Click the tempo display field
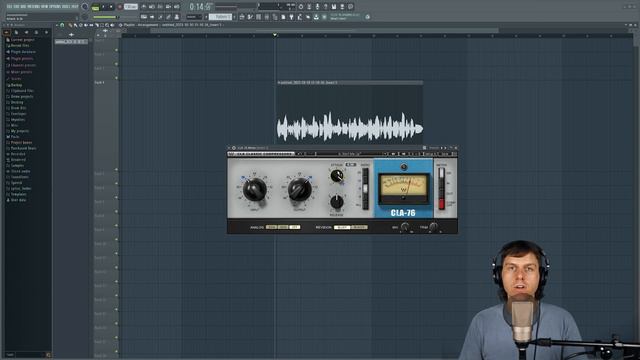Viewport: 640px width, 360px height. (131, 7)
